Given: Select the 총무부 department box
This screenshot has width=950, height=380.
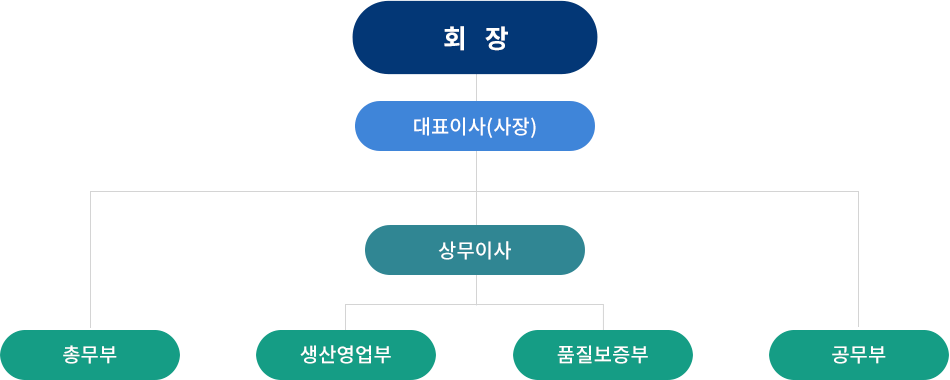Looking at the screenshot, I should tap(90, 355).
